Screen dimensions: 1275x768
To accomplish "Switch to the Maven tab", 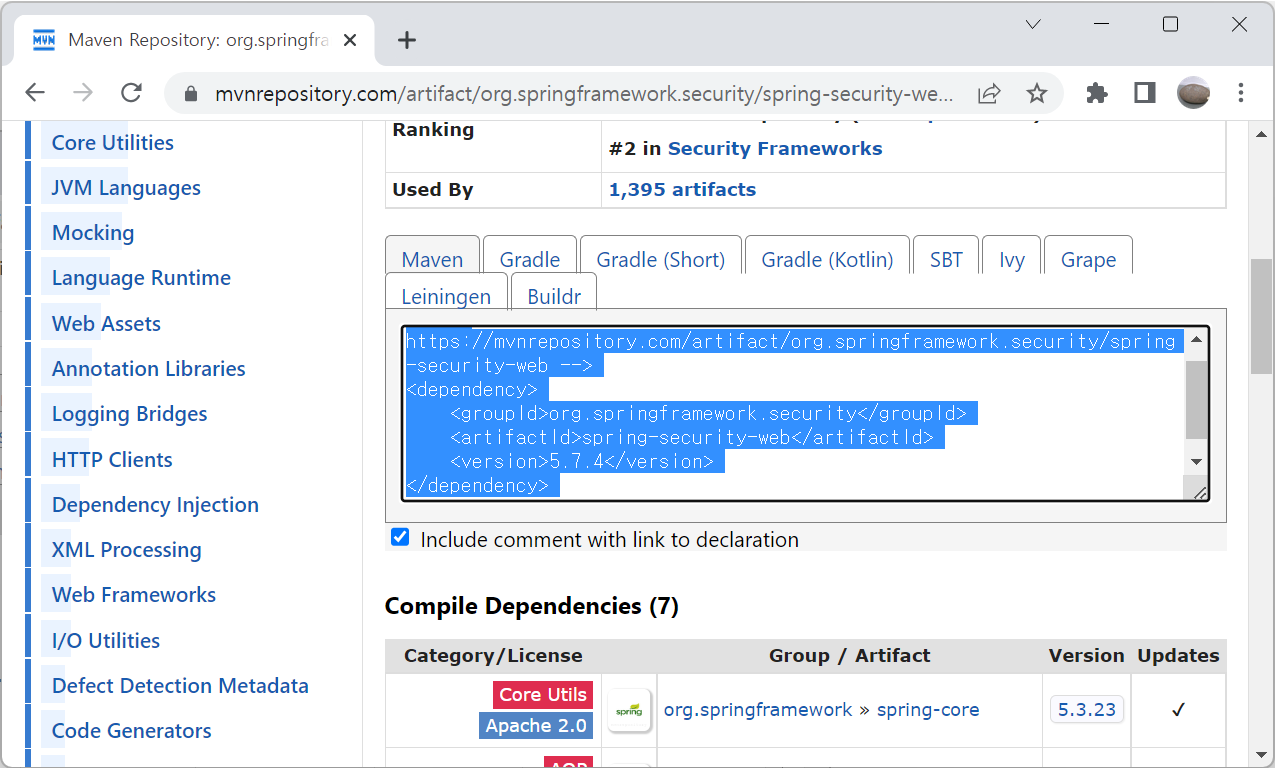I will [x=432, y=260].
